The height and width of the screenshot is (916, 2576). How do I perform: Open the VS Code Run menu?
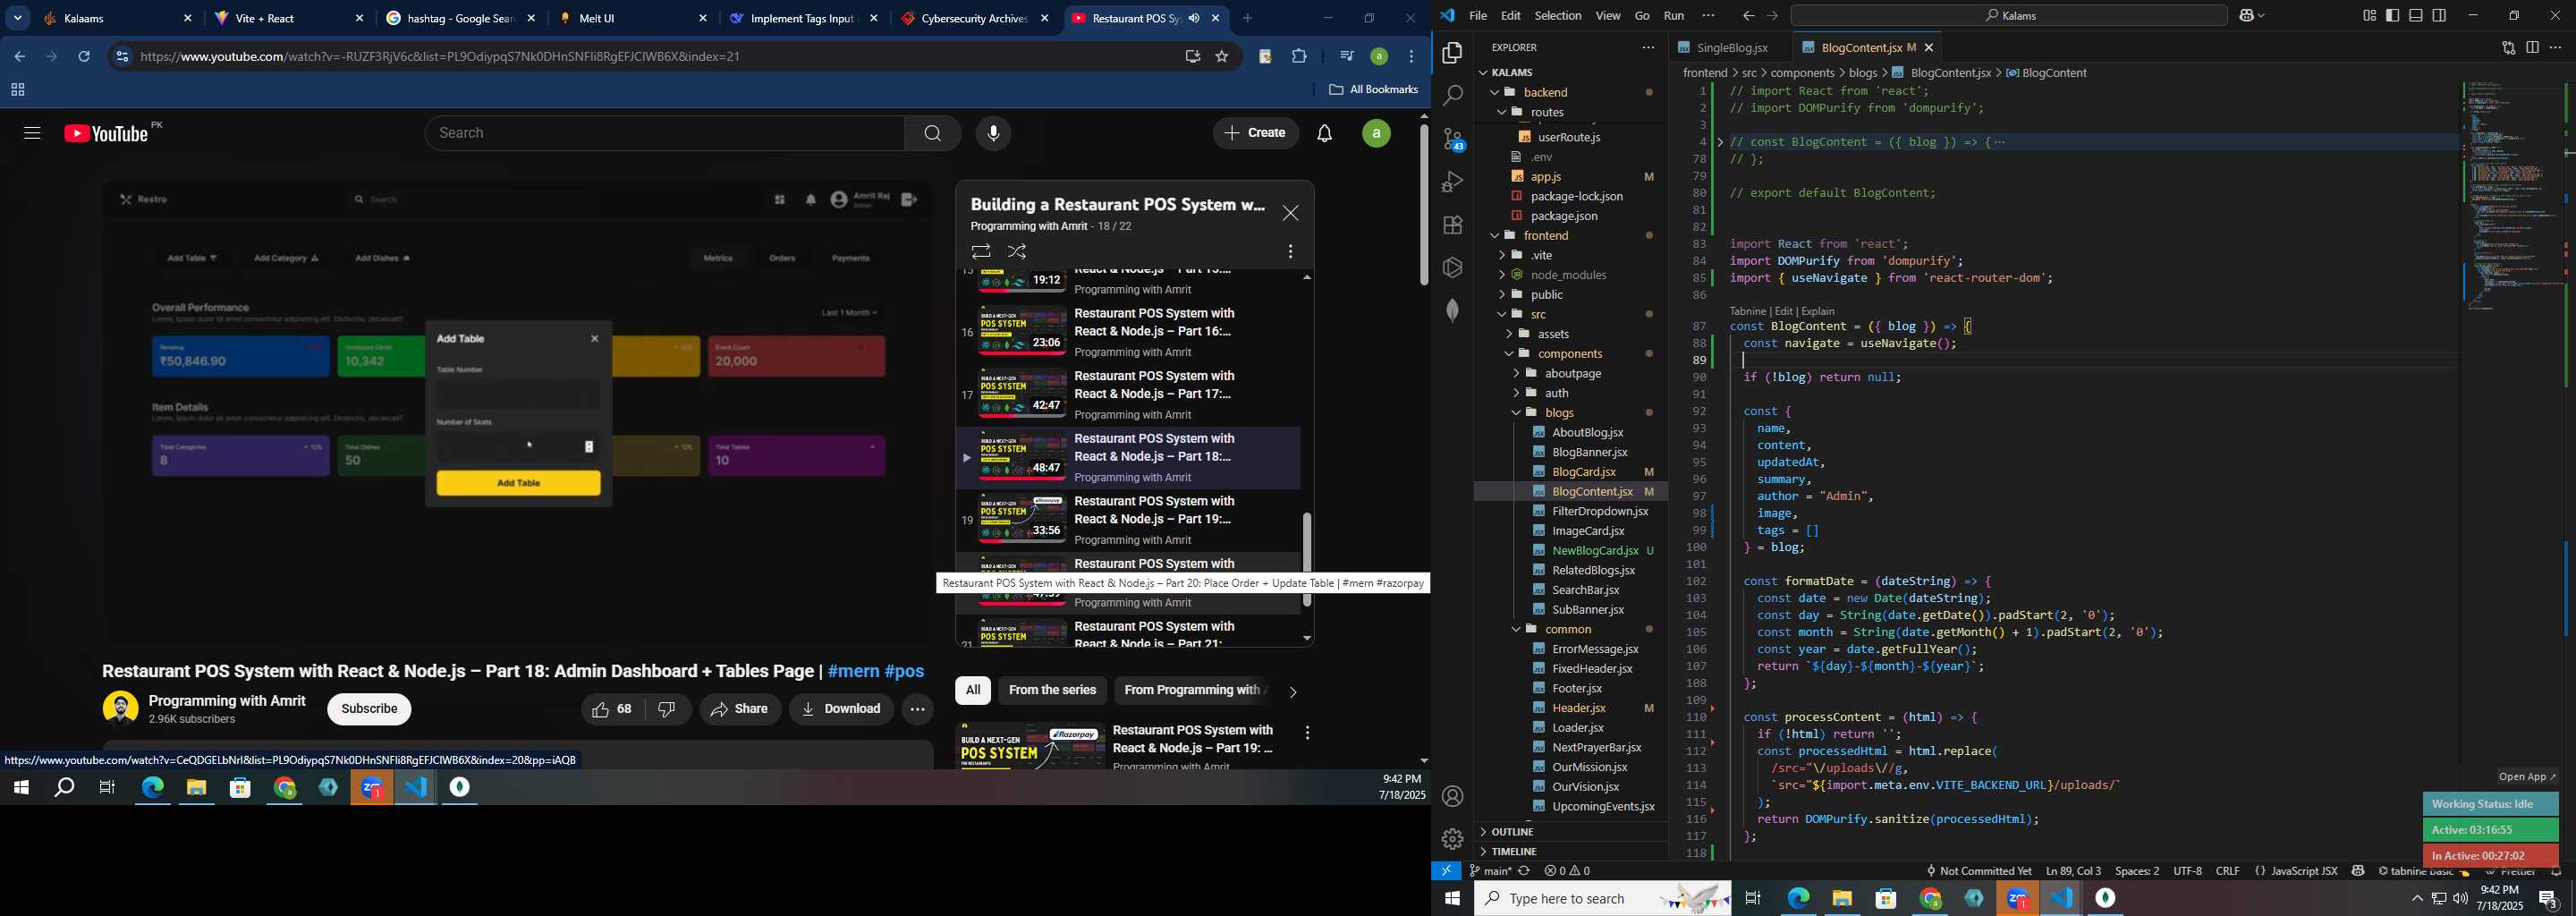point(1673,16)
